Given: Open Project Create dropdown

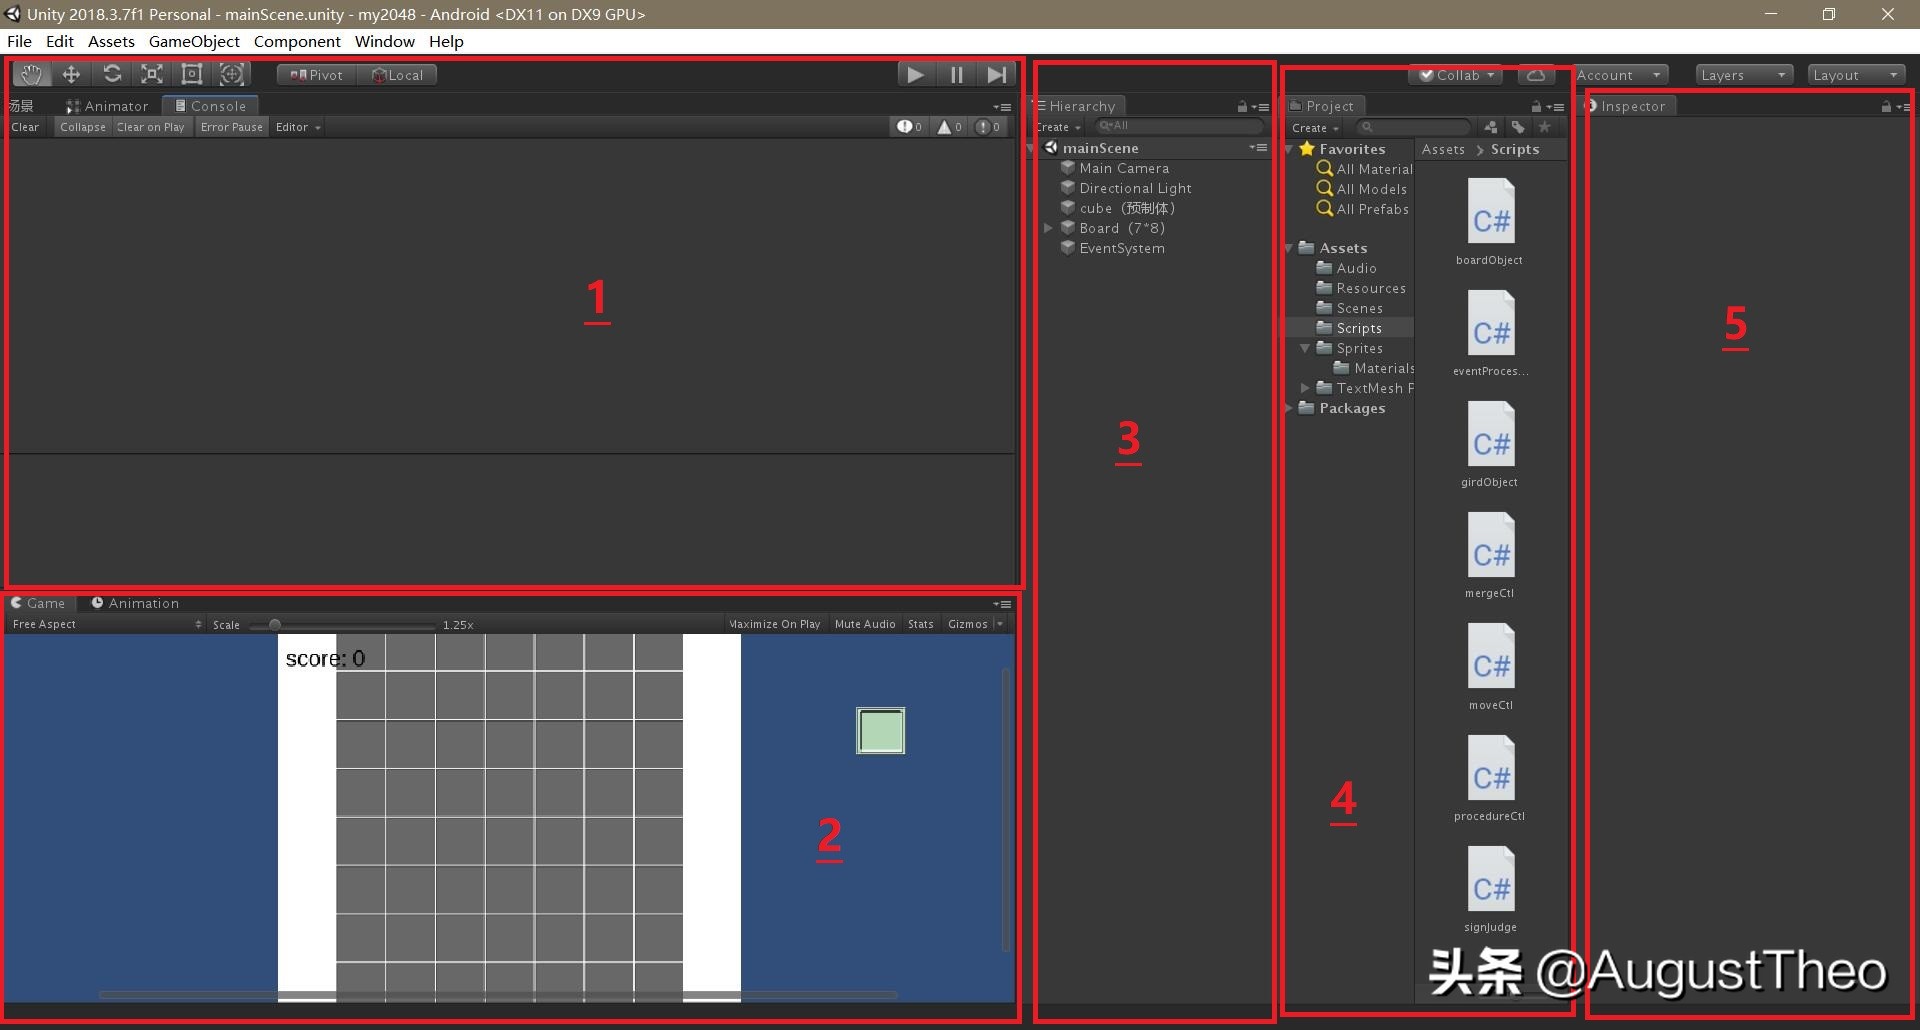Looking at the screenshot, I should pos(1315,128).
